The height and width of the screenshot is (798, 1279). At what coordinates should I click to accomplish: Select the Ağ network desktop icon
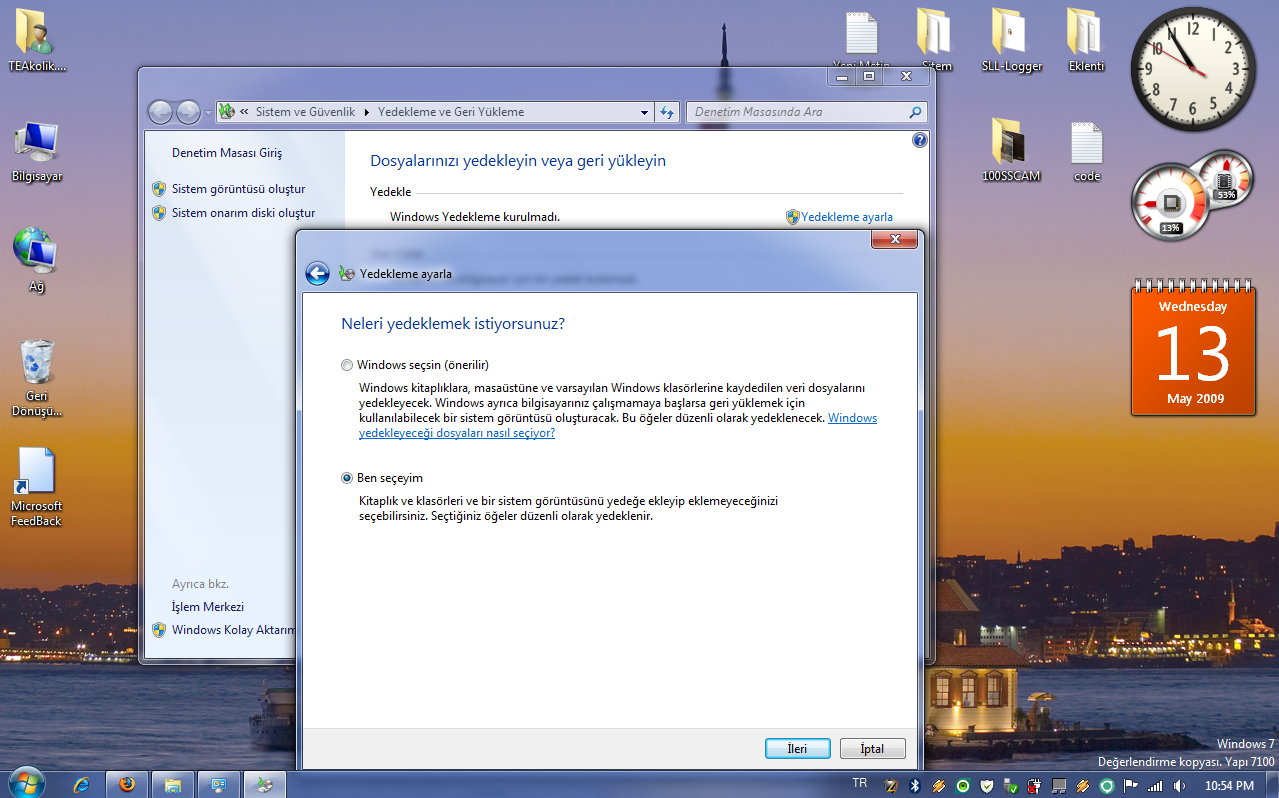pos(37,259)
